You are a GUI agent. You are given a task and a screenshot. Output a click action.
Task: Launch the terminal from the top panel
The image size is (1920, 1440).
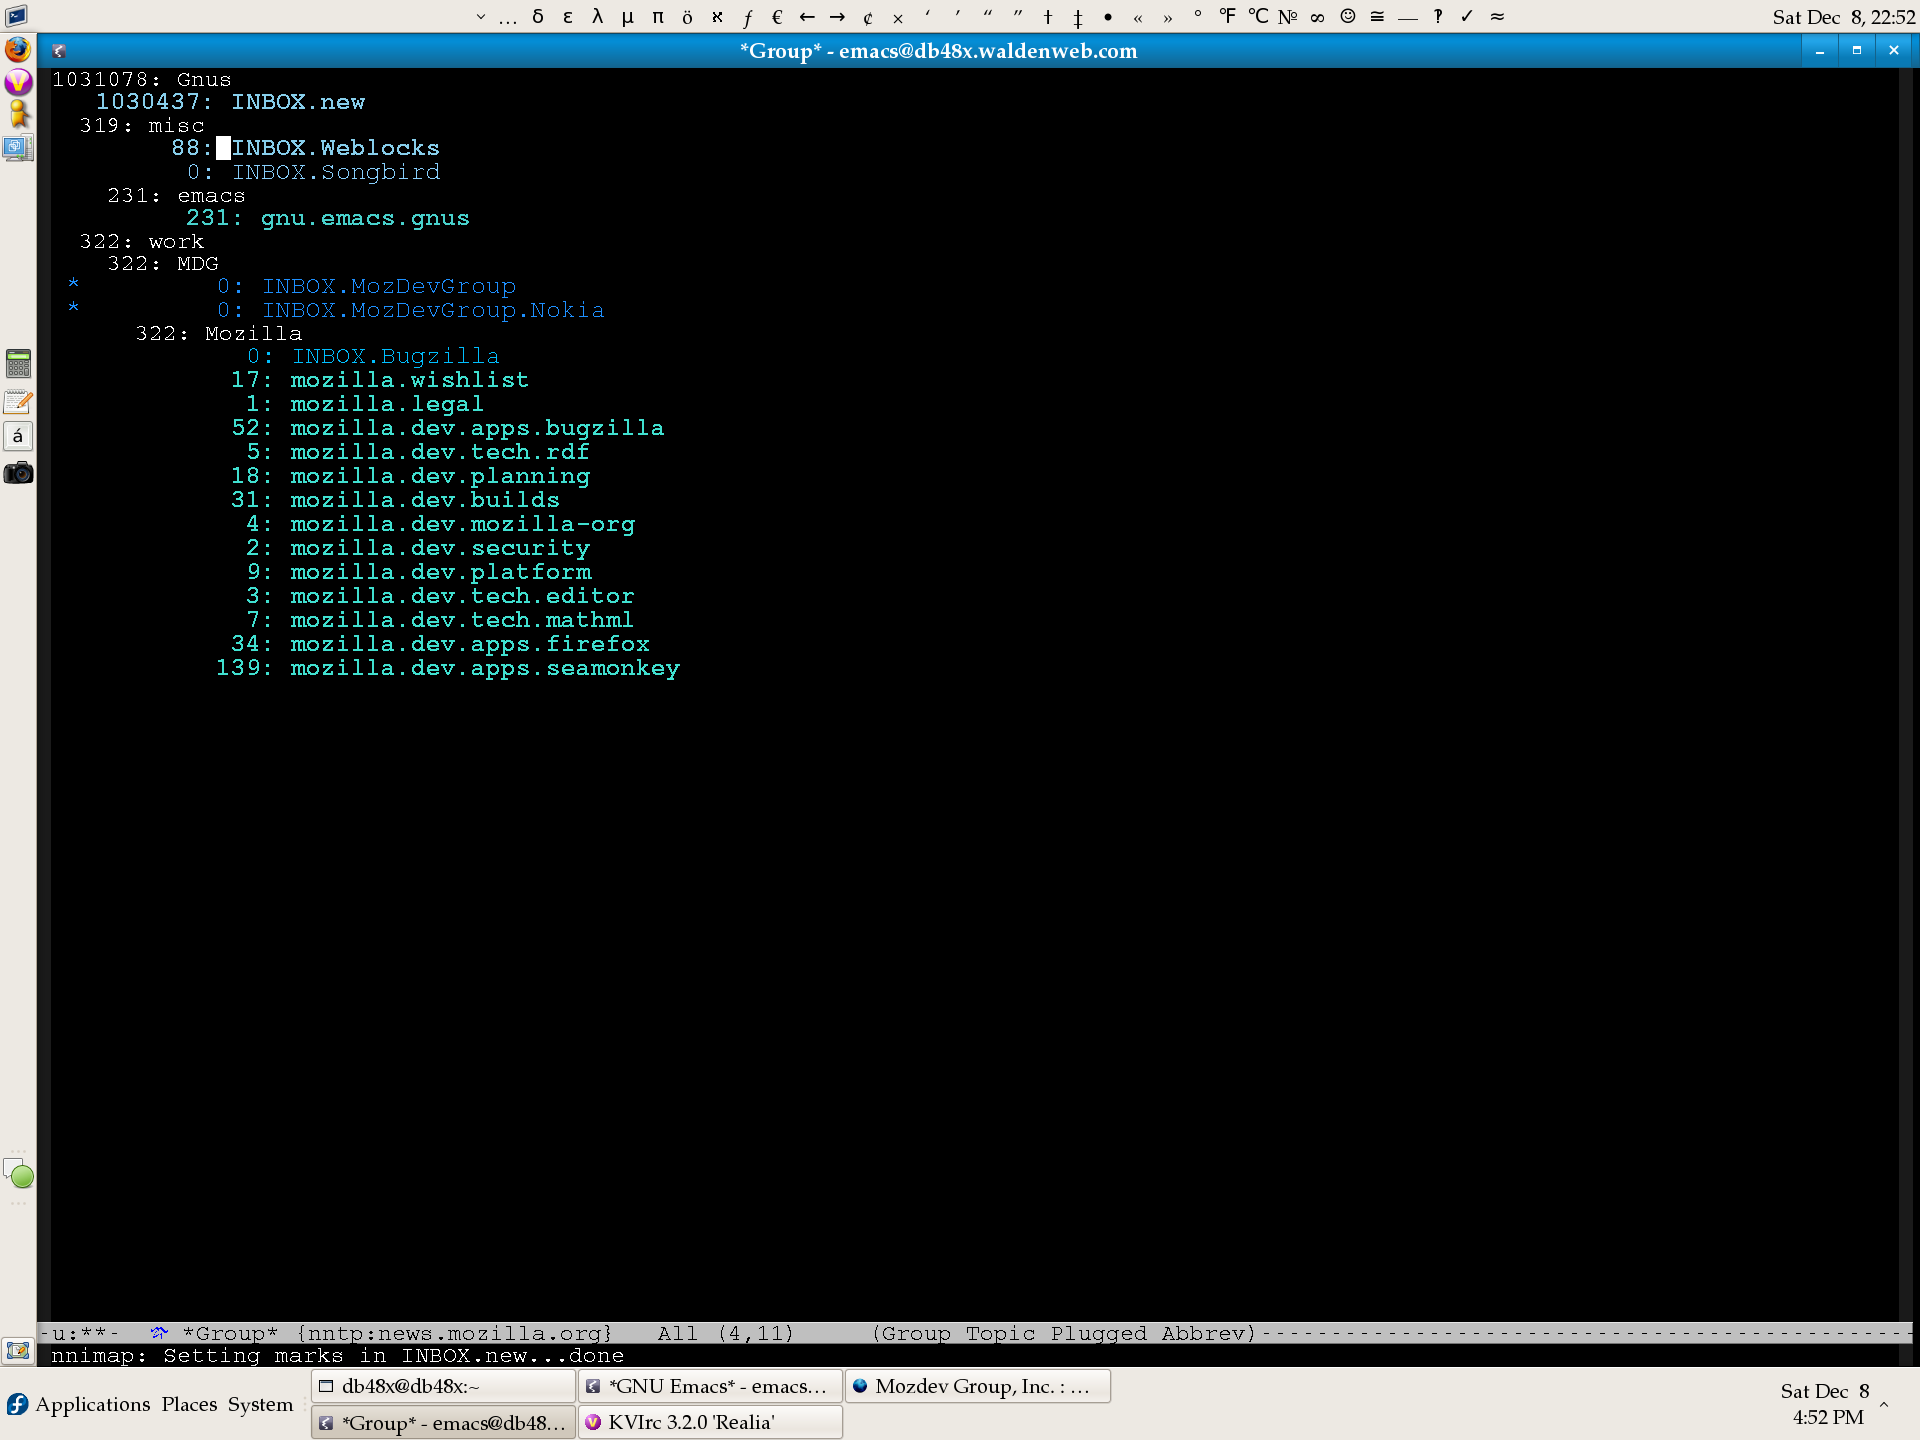point(16,15)
